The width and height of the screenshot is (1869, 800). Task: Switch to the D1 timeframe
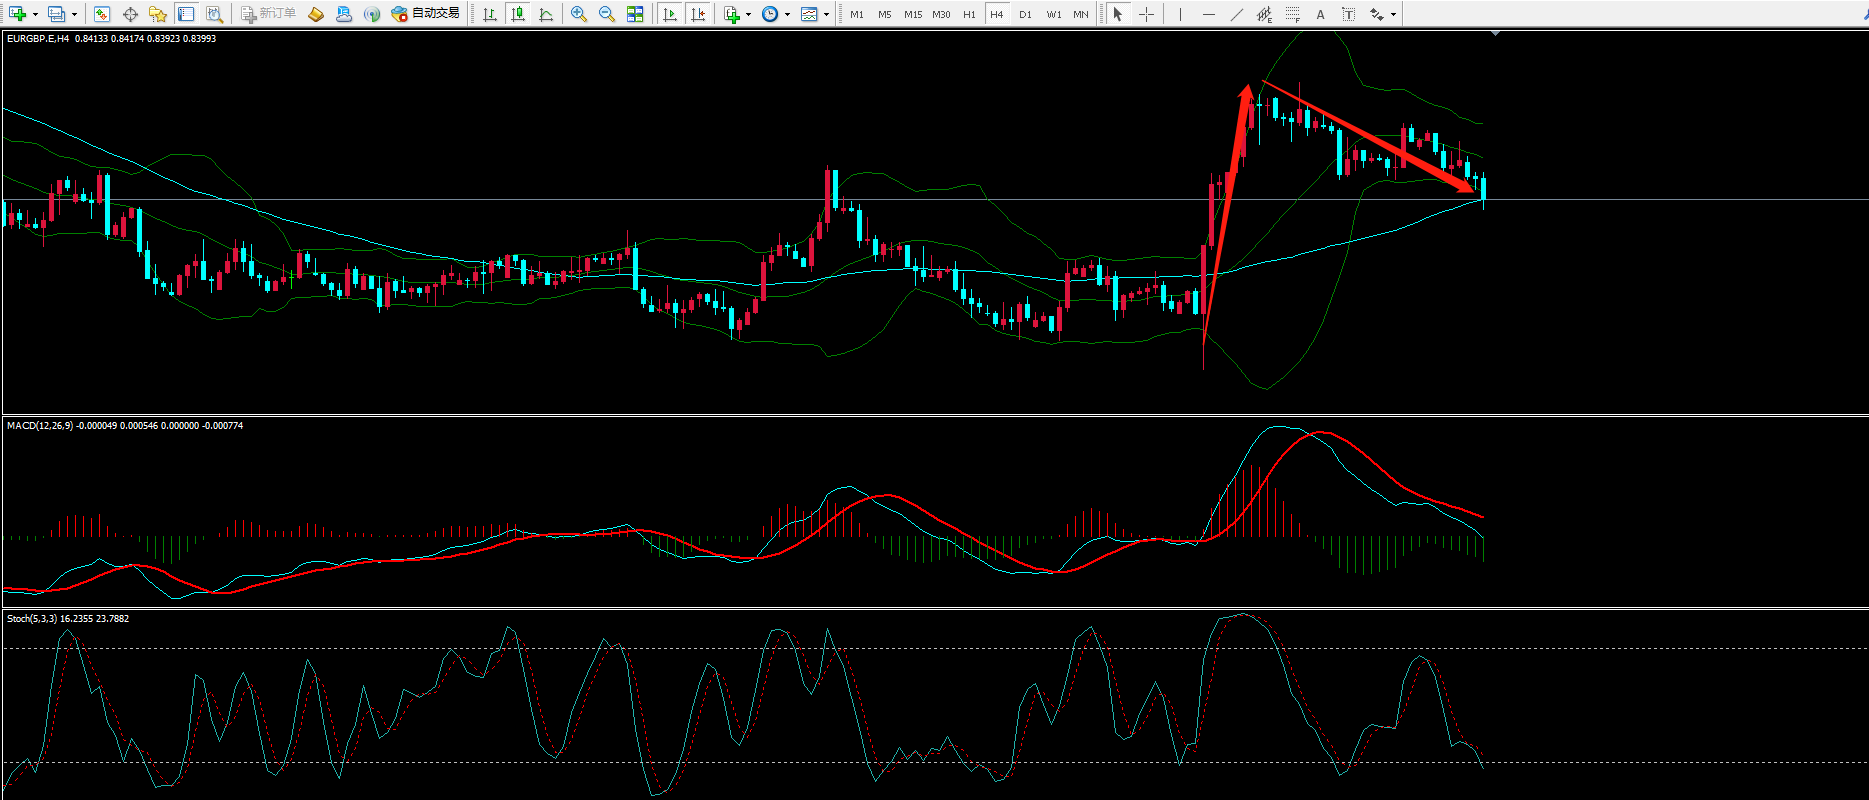coord(1025,14)
